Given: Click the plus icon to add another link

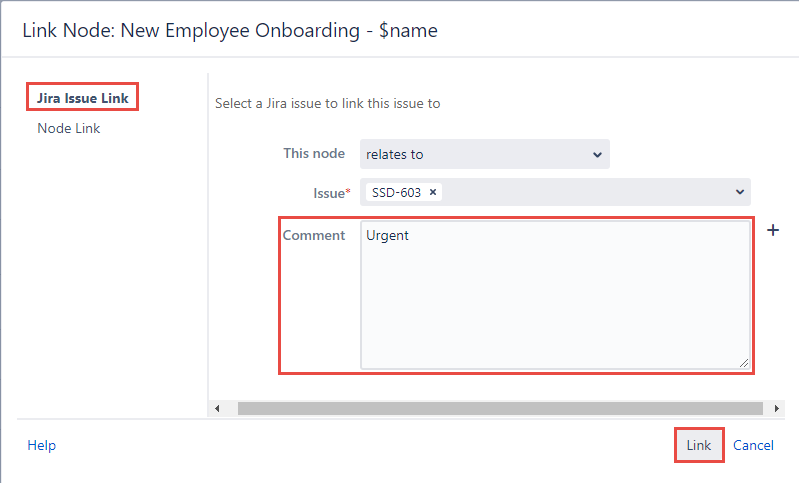Looking at the screenshot, I should point(773,230).
